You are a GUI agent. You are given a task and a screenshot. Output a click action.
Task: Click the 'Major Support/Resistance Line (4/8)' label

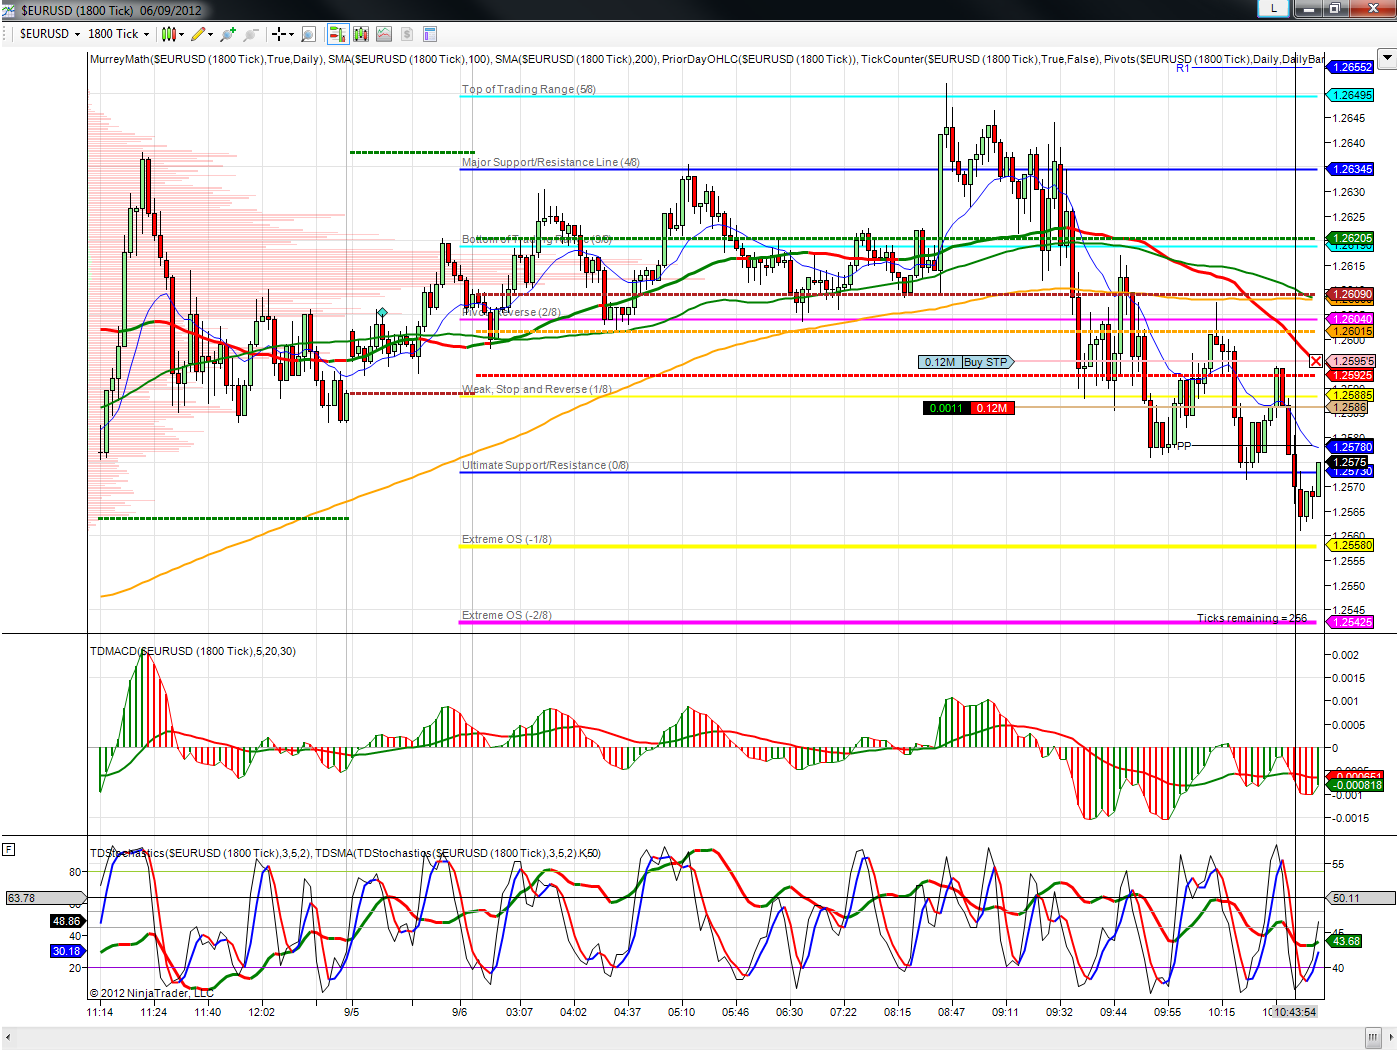click(551, 162)
